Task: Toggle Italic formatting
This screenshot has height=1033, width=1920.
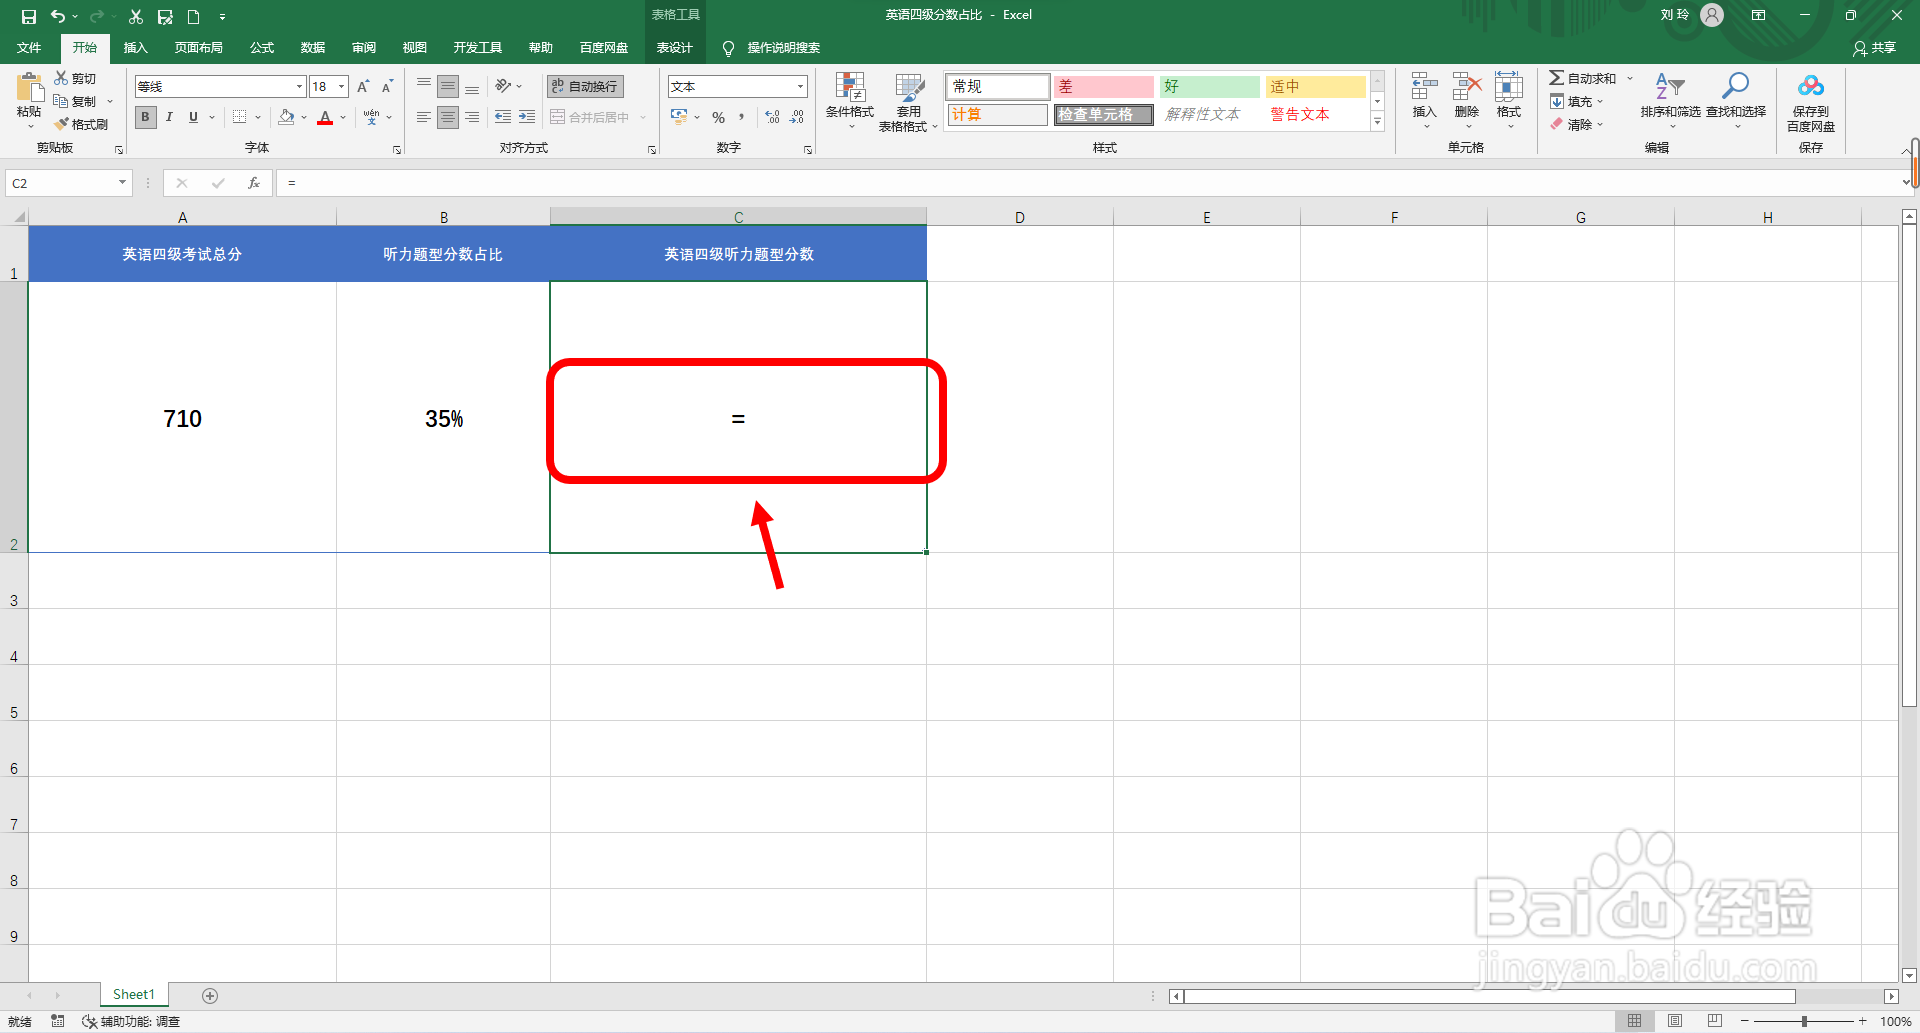Action: click(x=170, y=117)
